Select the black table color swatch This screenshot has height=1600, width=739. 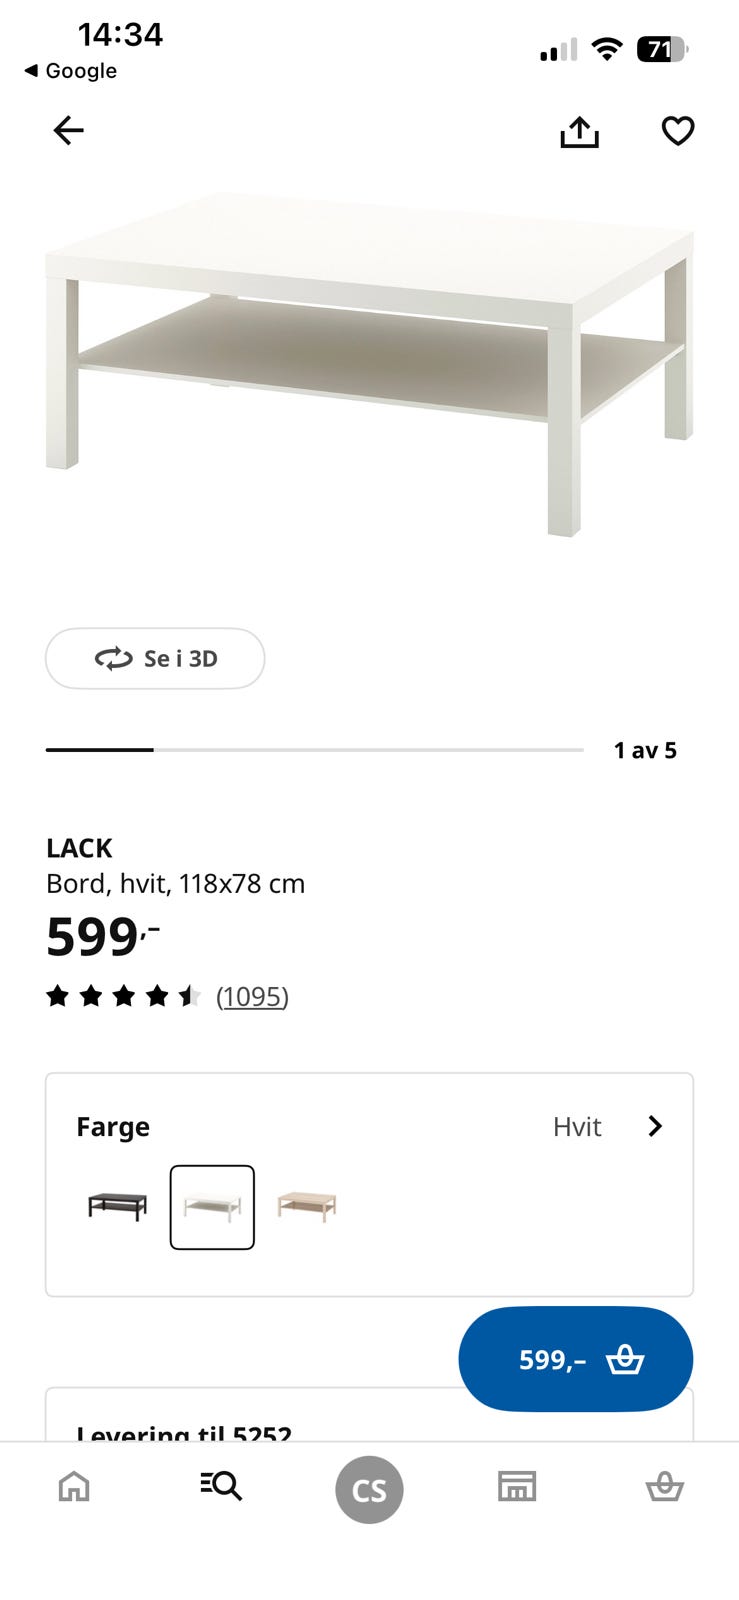[117, 1206]
